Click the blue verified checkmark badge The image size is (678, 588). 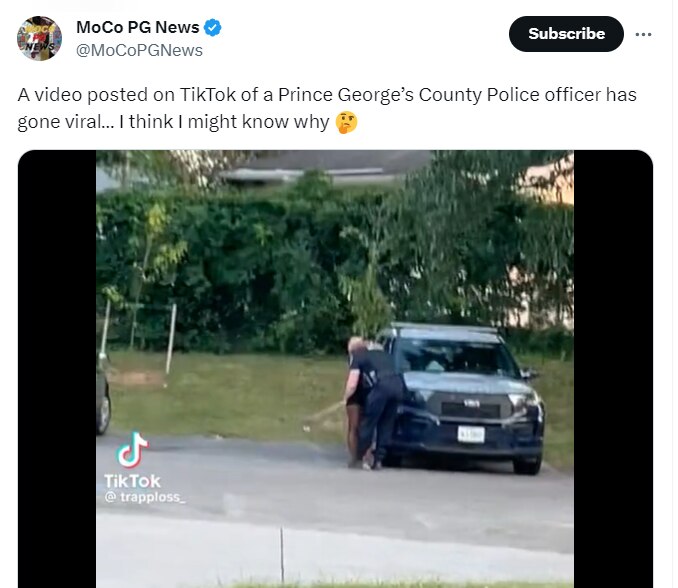(x=212, y=27)
